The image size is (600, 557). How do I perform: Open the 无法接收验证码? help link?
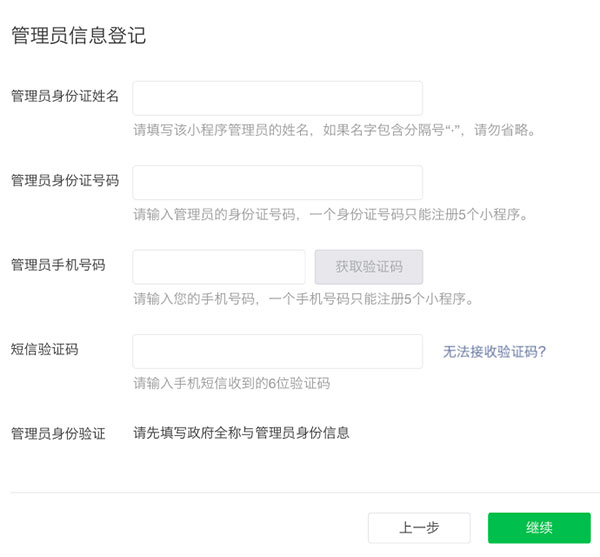(x=494, y=351)
